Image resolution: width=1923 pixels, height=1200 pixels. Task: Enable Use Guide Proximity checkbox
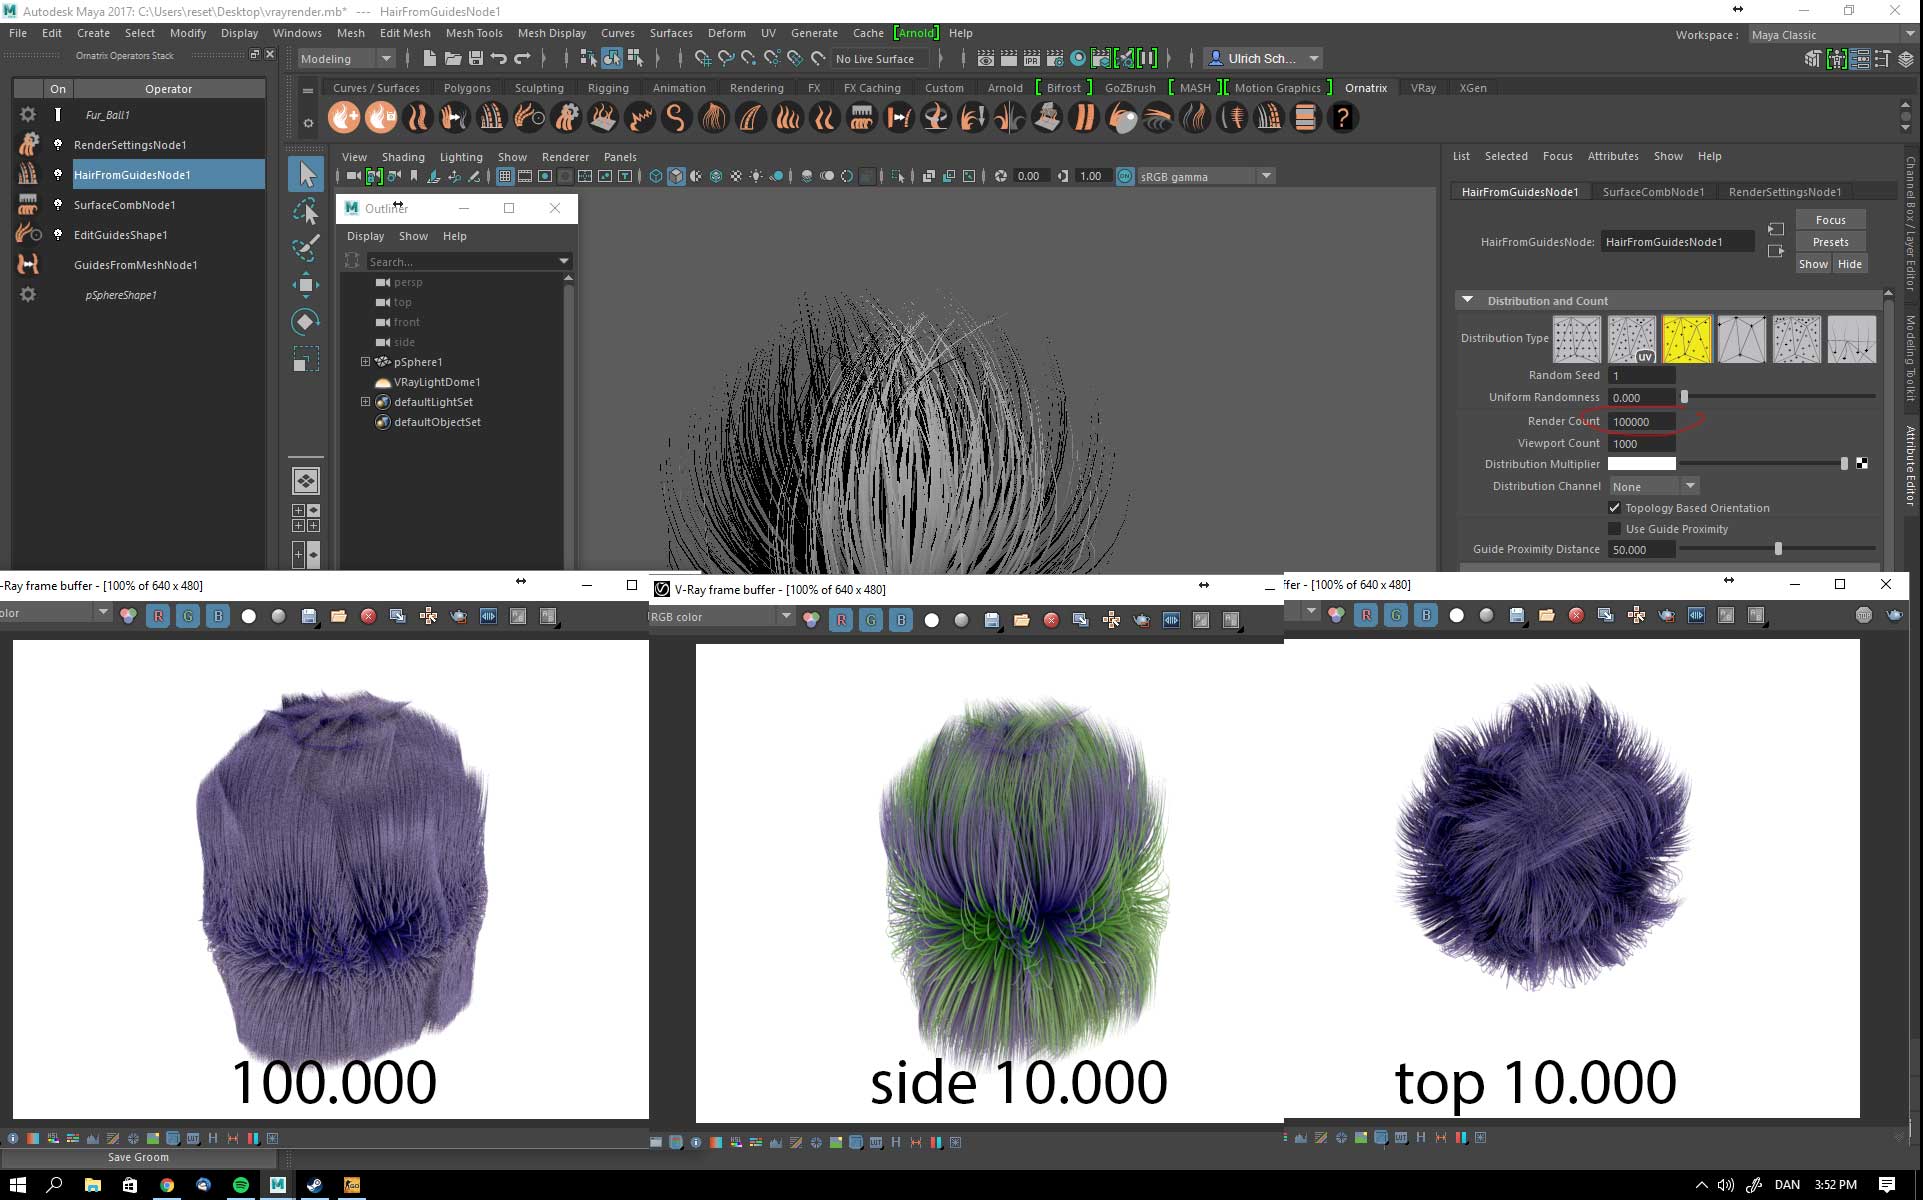tap(1614, 529)
